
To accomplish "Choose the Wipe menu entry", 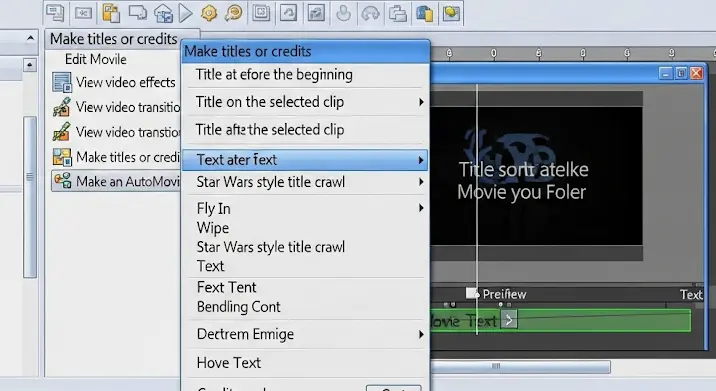I will (x=305, y=227).
